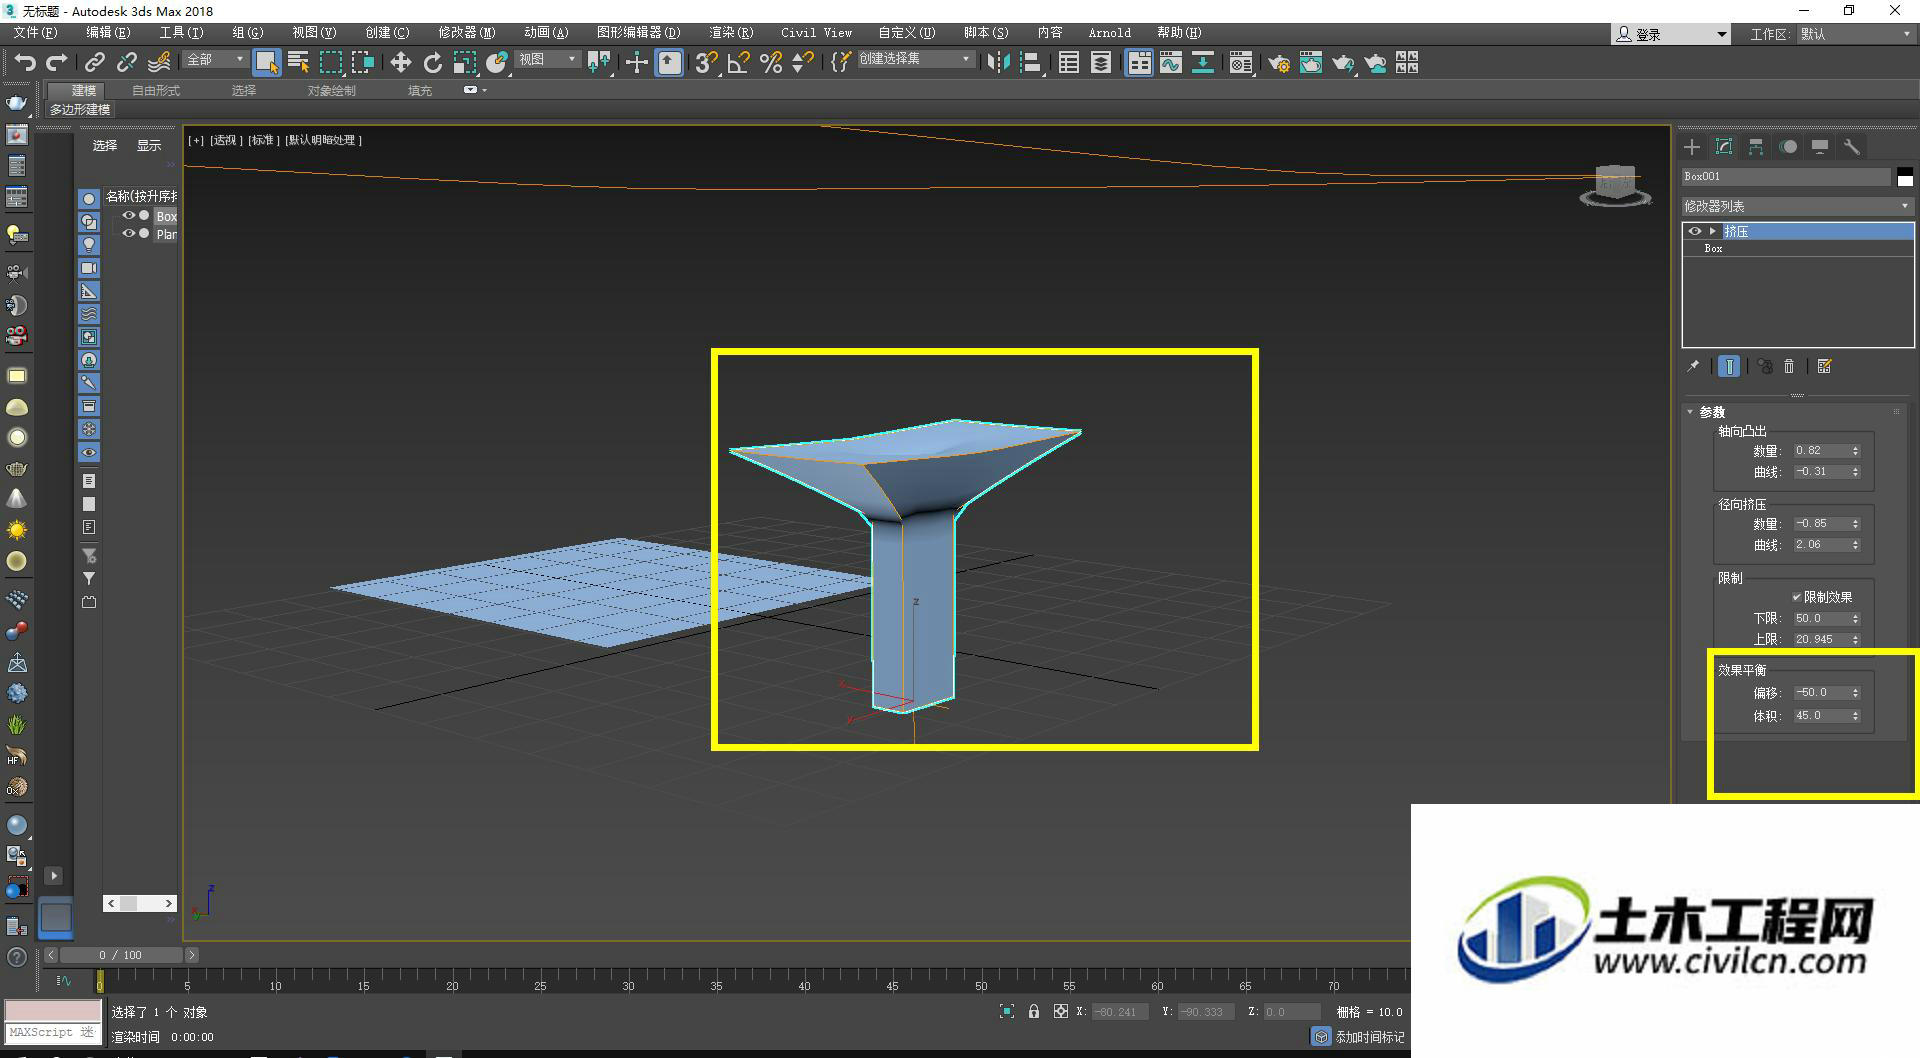
Task: Click the 偏移 value field -50.0
Action: (1820, 692)
